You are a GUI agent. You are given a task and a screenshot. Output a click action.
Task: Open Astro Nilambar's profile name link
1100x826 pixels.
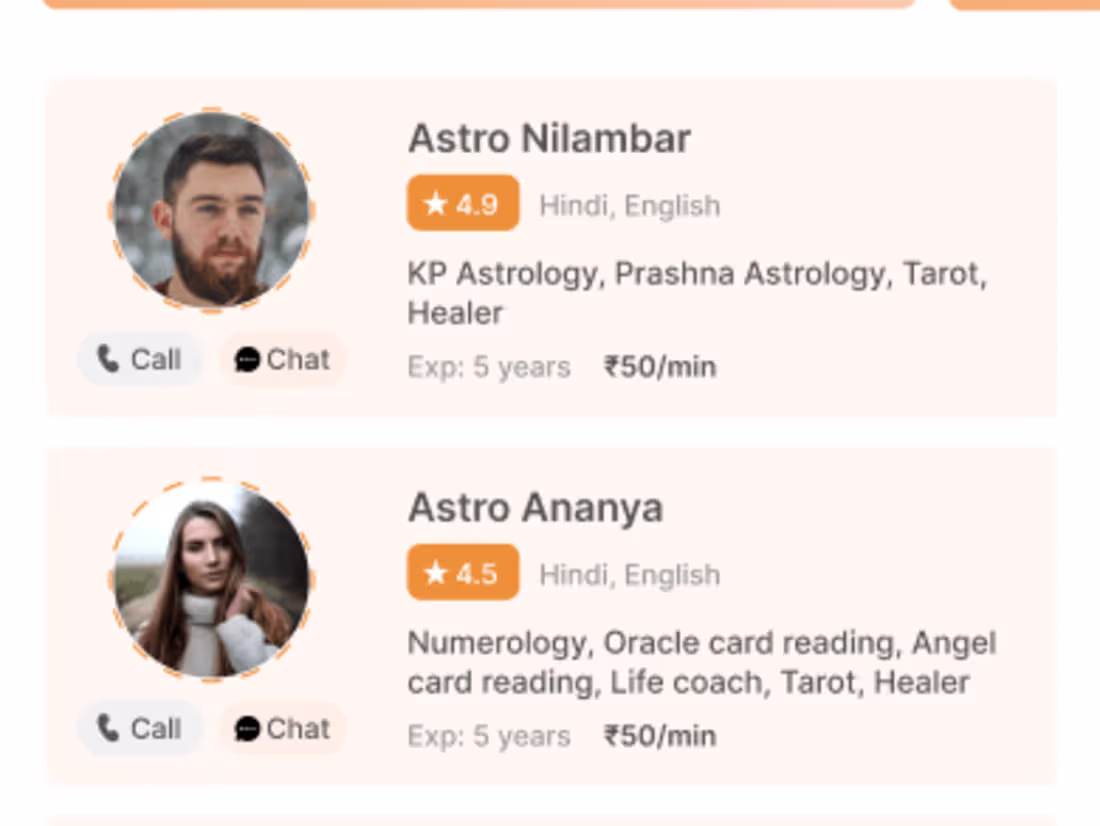point(548,139)
